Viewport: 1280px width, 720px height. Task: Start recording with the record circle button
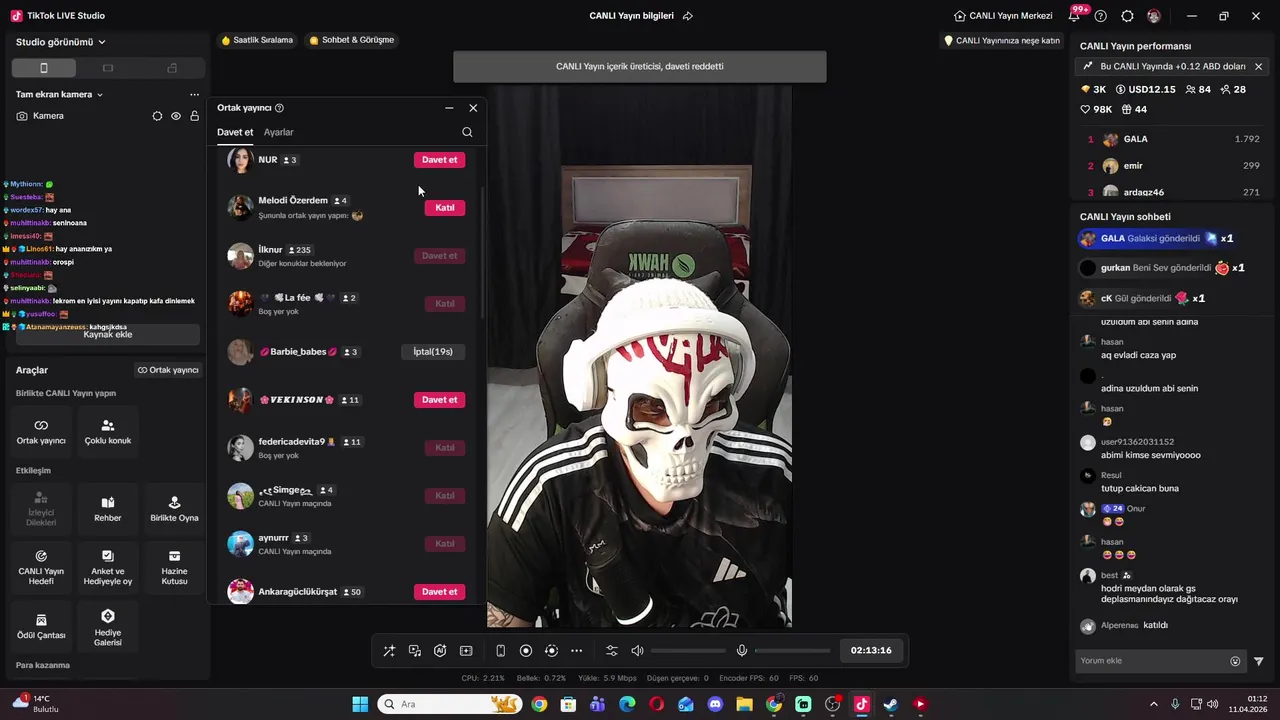526,651
